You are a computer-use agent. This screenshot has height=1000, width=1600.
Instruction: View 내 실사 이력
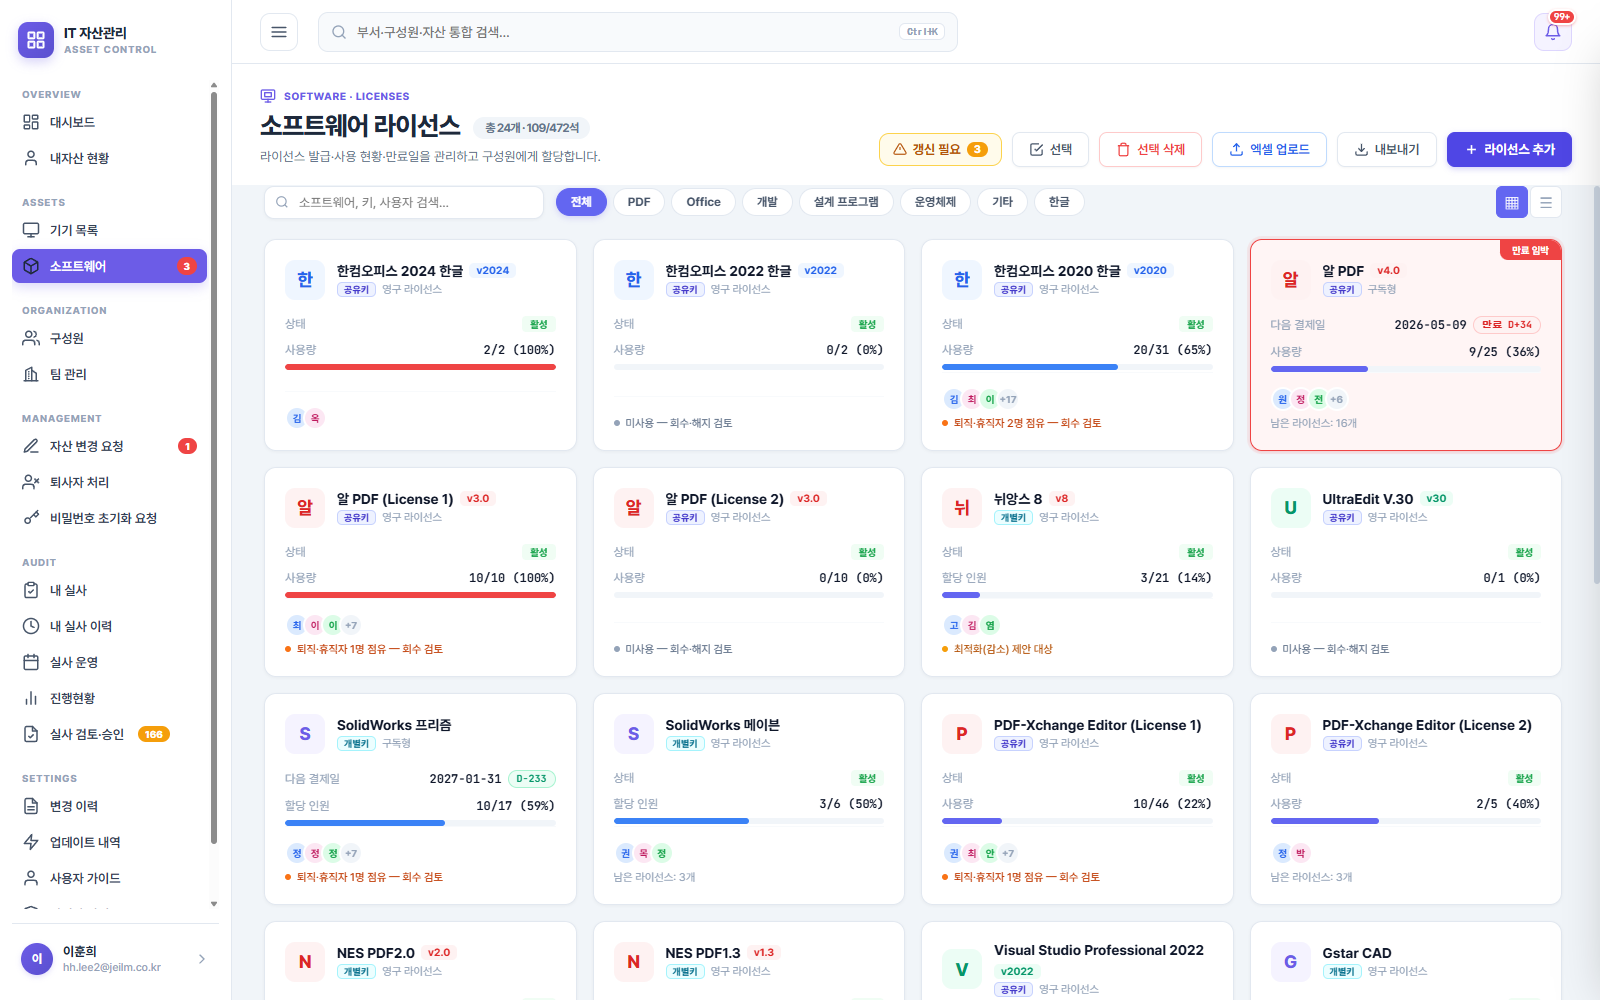pos(110,626)
